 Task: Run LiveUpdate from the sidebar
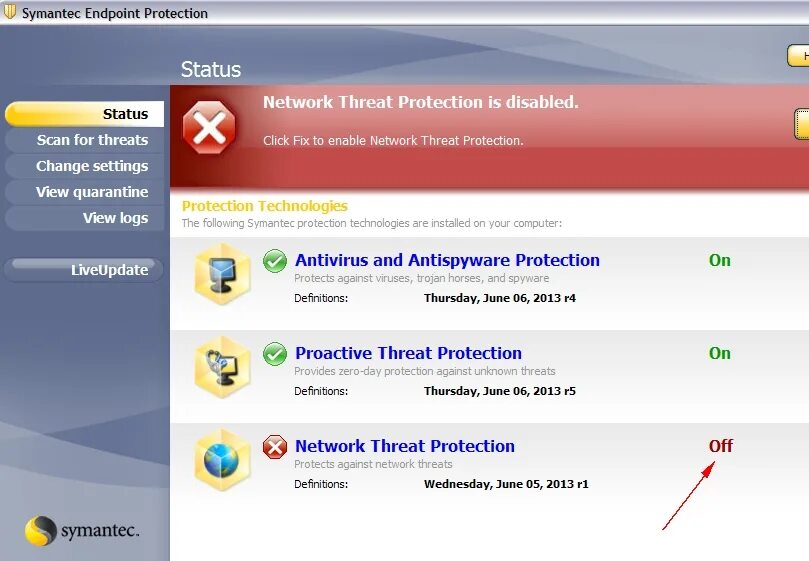coord(84,270)
